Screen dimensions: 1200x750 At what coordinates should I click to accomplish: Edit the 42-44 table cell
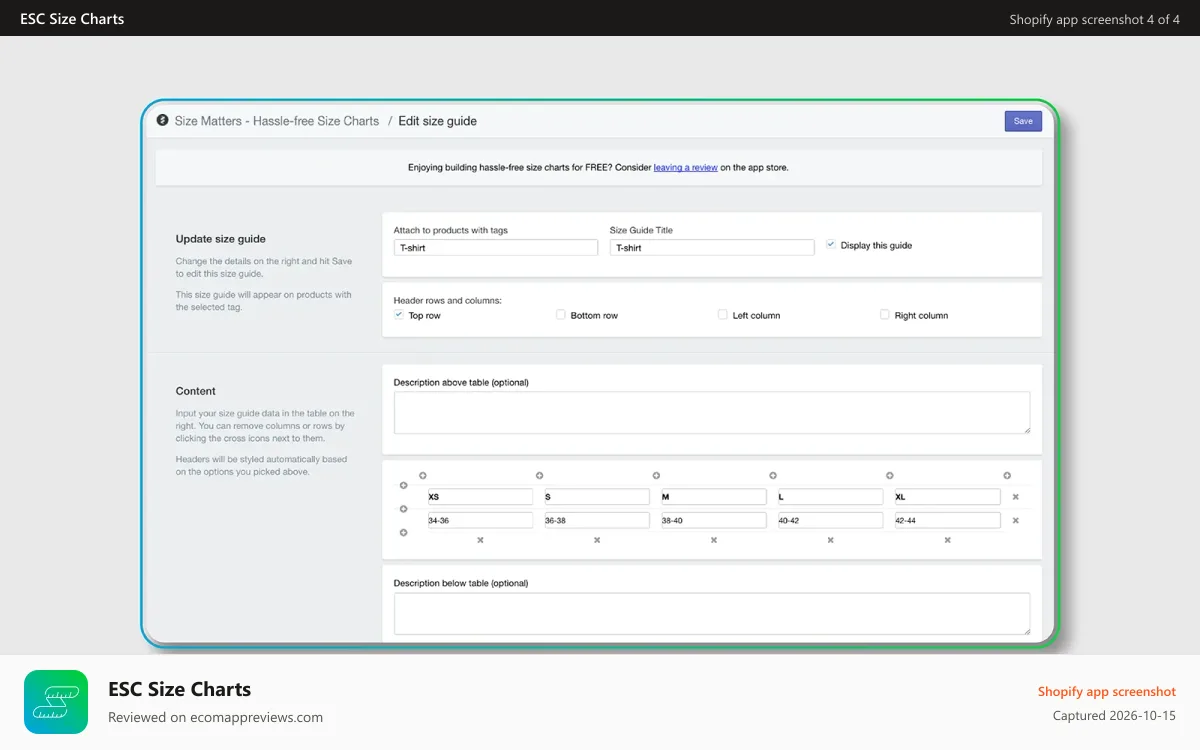948,520
